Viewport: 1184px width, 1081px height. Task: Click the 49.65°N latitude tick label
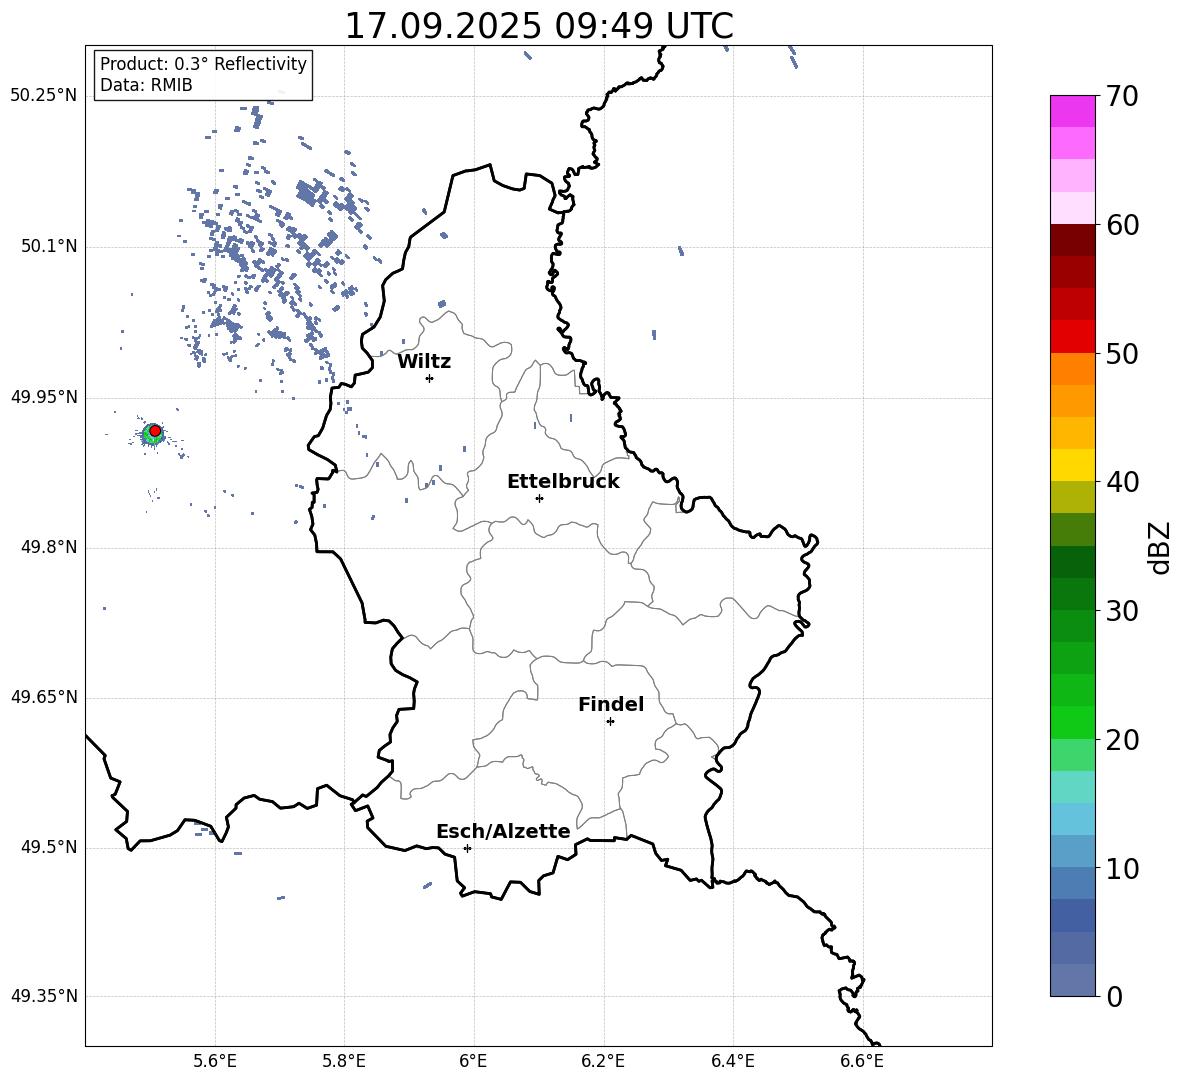tap(44, 697)
